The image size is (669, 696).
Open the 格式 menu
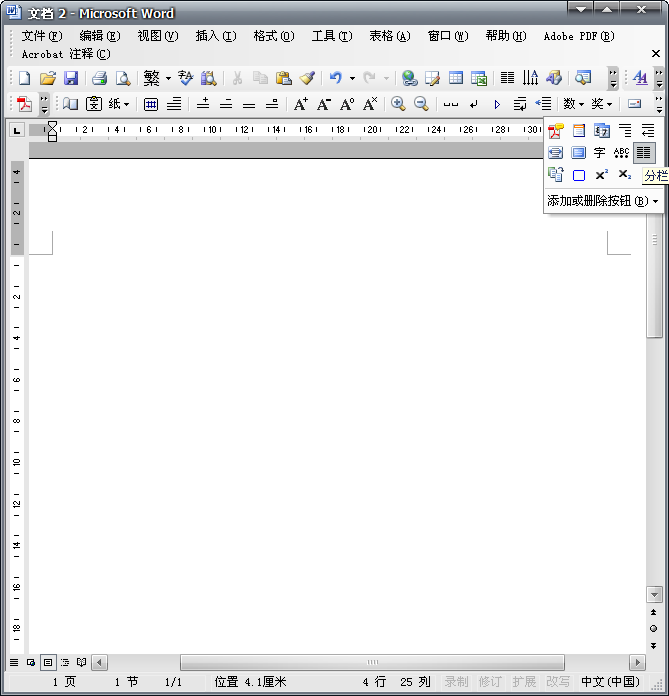(x=273, y=36)
